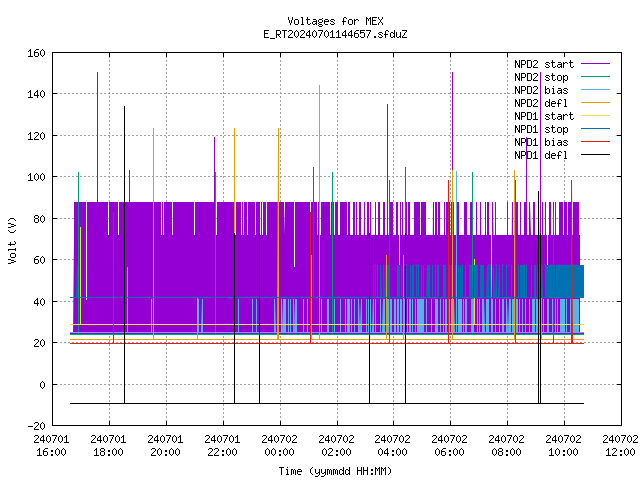Select the NPD1 defl legend label

click(x=541, y=155)
